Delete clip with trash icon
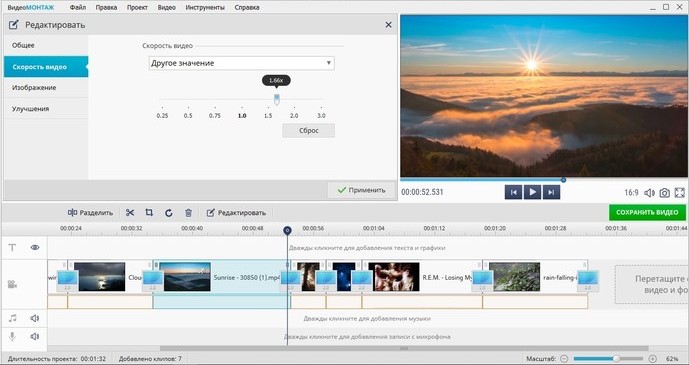 tap(189, 213)
